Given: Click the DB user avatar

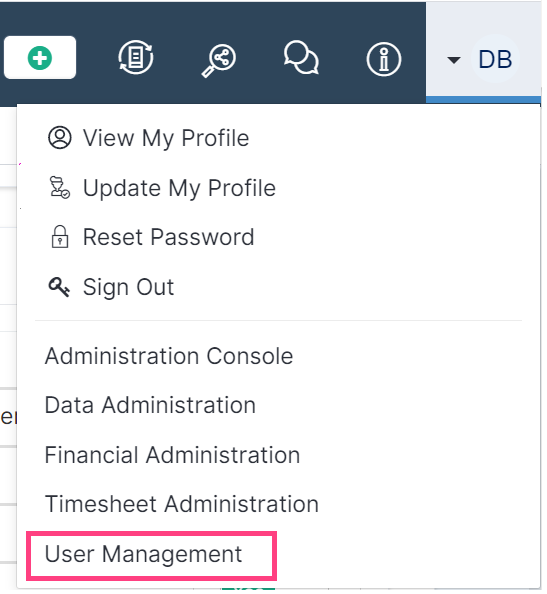Looking at the screenshot, I should (495, 59).
